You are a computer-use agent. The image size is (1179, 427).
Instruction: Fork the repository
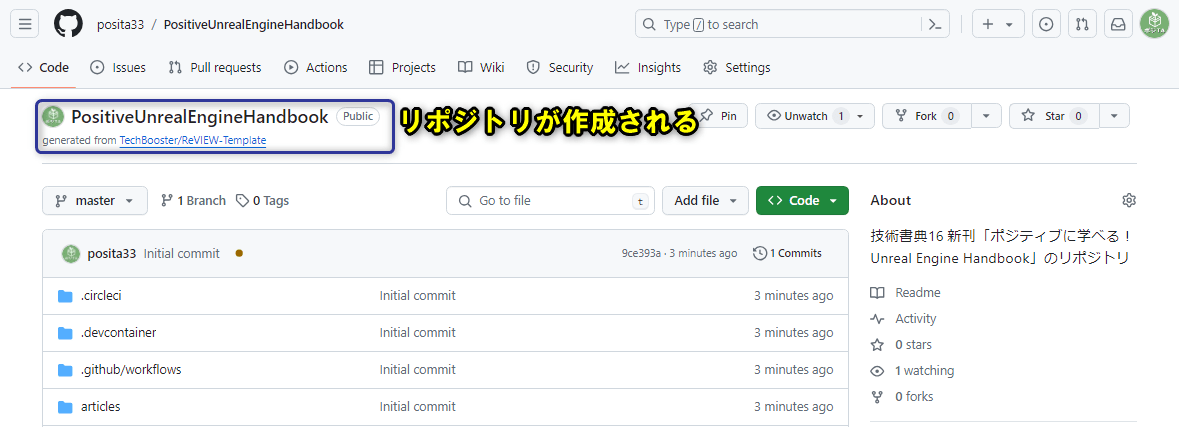click(x=927, y=117)
